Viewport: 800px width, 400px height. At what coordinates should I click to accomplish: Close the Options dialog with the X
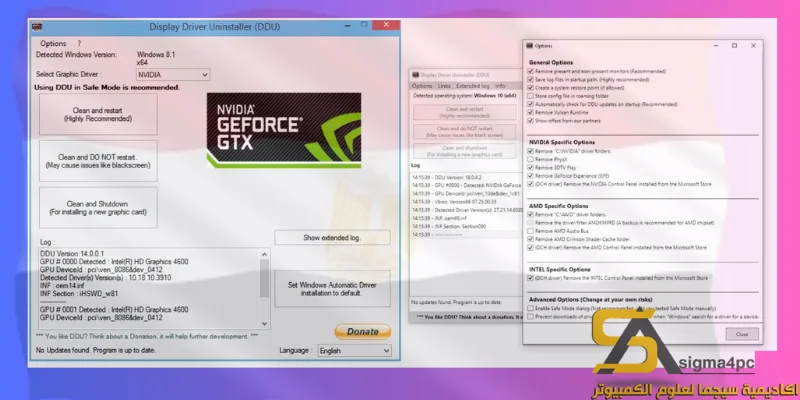pyautogui.click(x=753, y=45)
